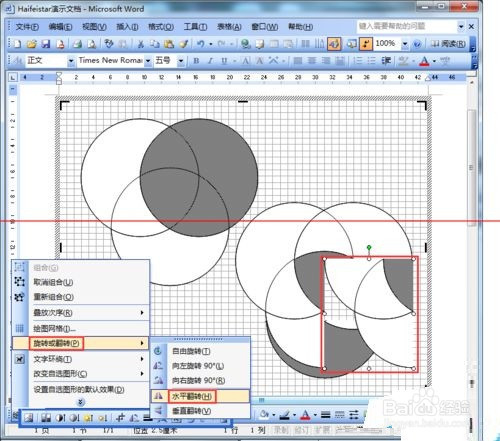Image resolution: width=500 pixels, height=441 pixels.
Task: Click More Contrast on picture toolbar
Action: pyautogui.click(x=60, y=417)
